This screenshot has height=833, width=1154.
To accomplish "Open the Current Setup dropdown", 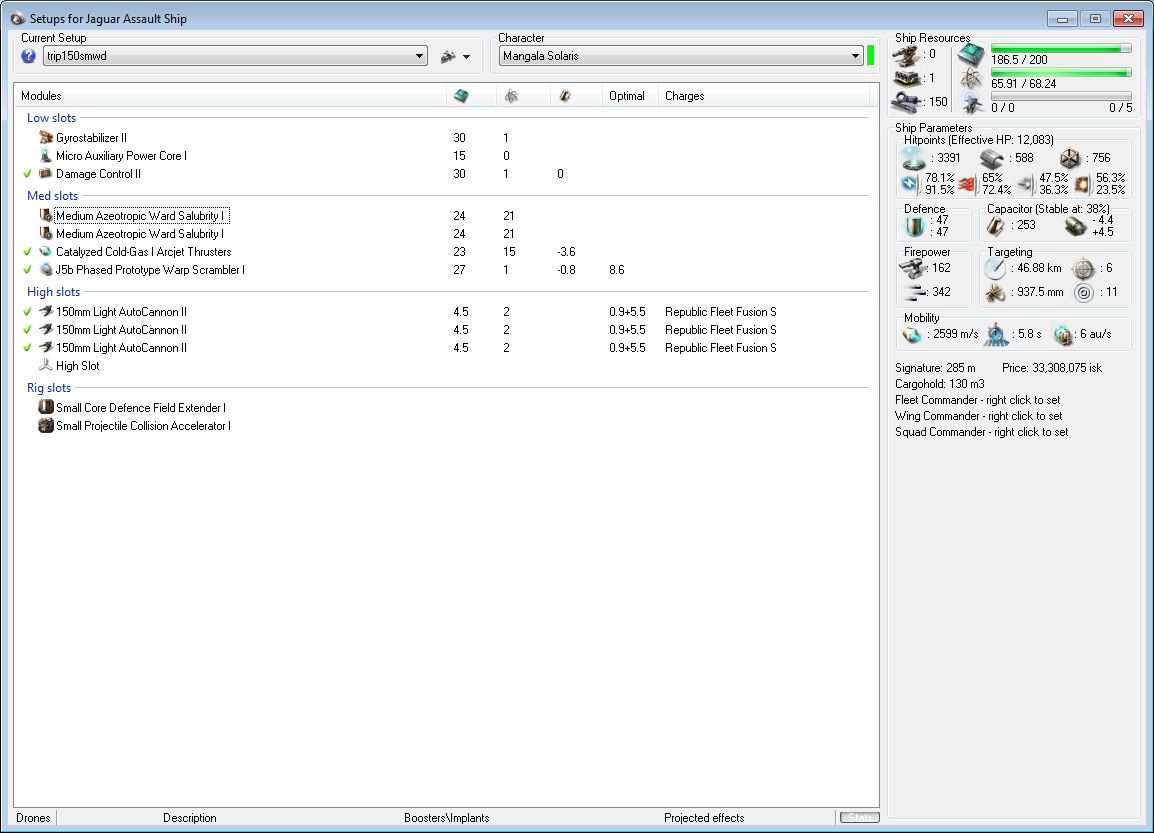I will coord(420,57).
